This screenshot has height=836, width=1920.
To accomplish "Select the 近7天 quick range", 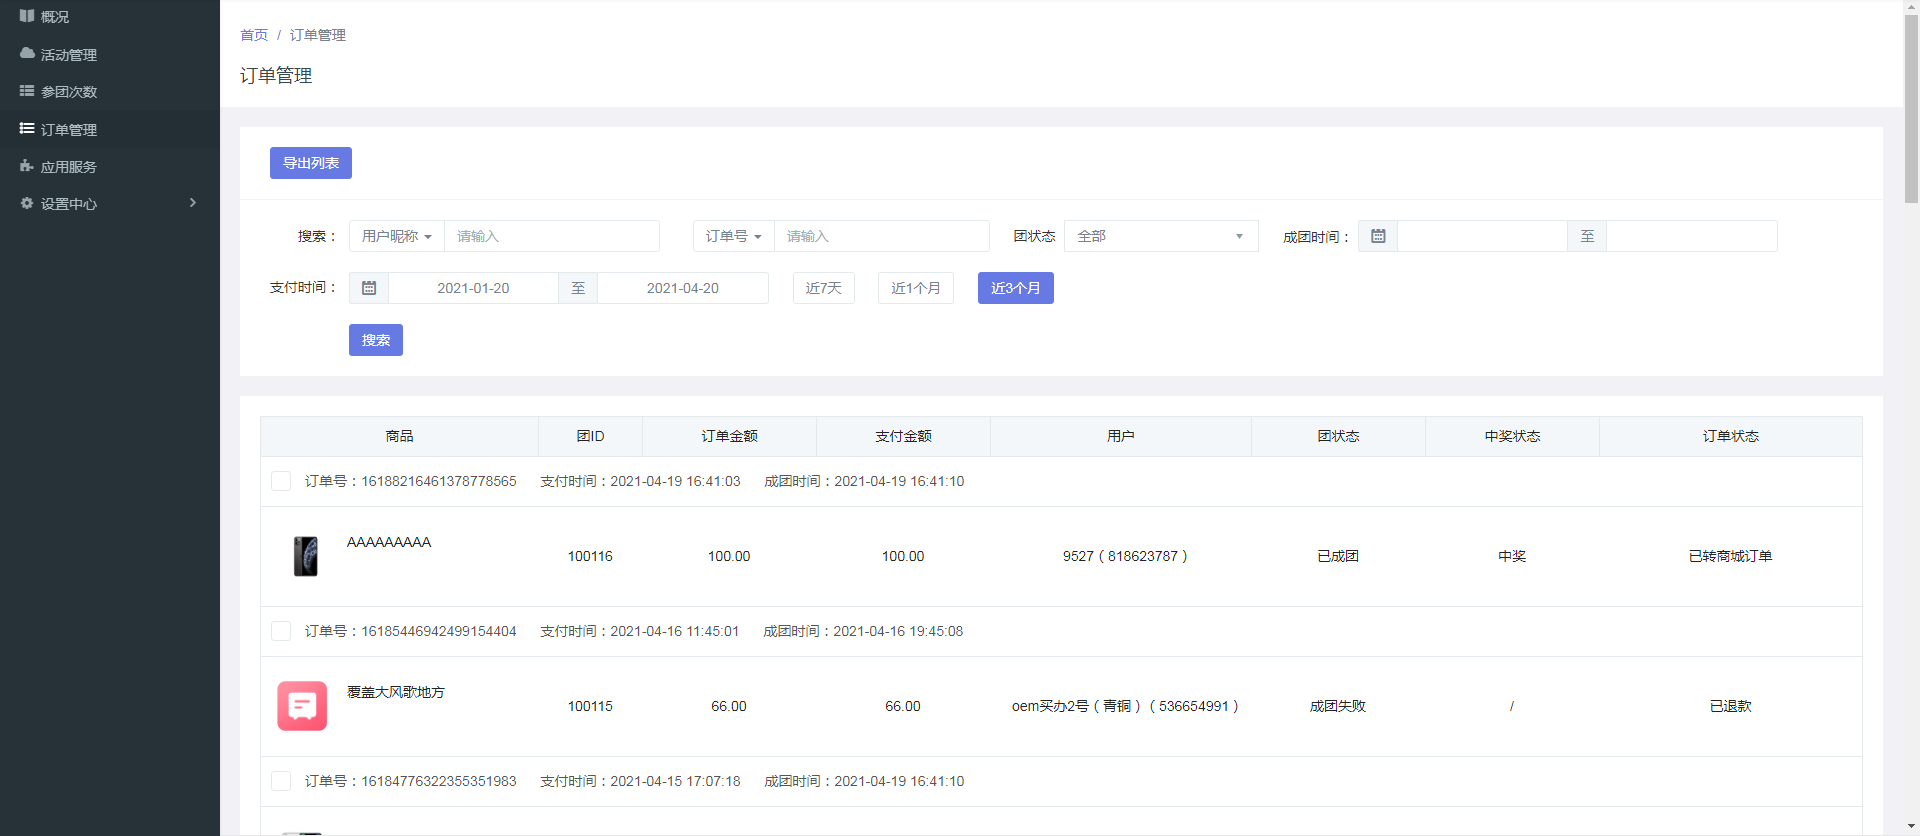I will (824, 288).
